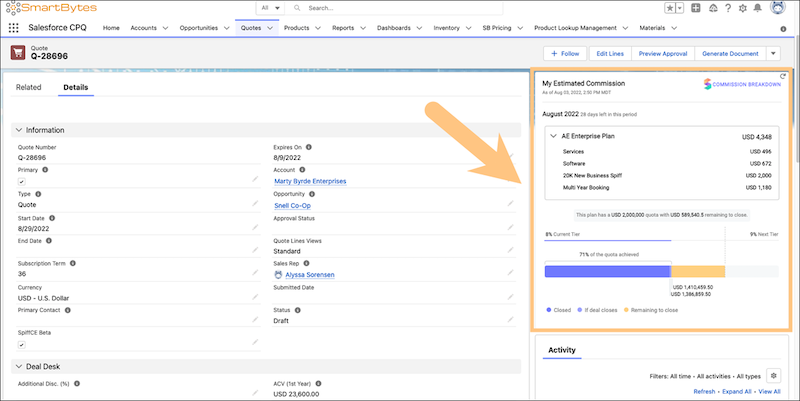This screenshot has height=401, width=800.
Task: Open the Dashboards nav tab
Action: click(393, 28)
